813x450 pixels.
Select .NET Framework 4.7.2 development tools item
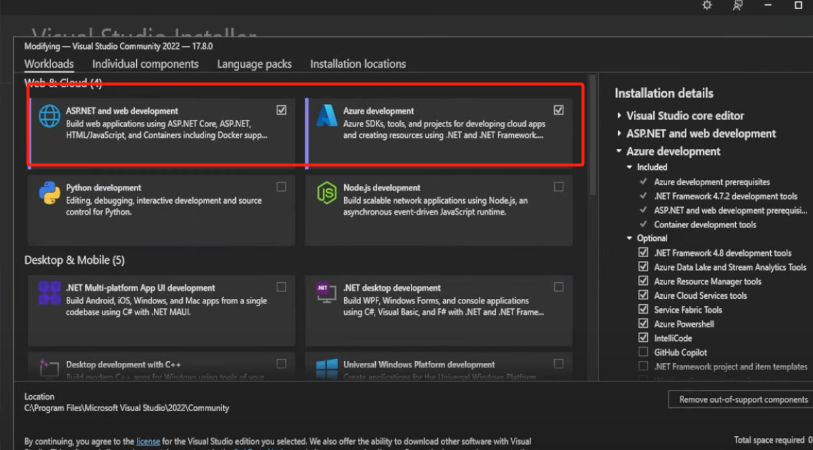click(725, 196)
